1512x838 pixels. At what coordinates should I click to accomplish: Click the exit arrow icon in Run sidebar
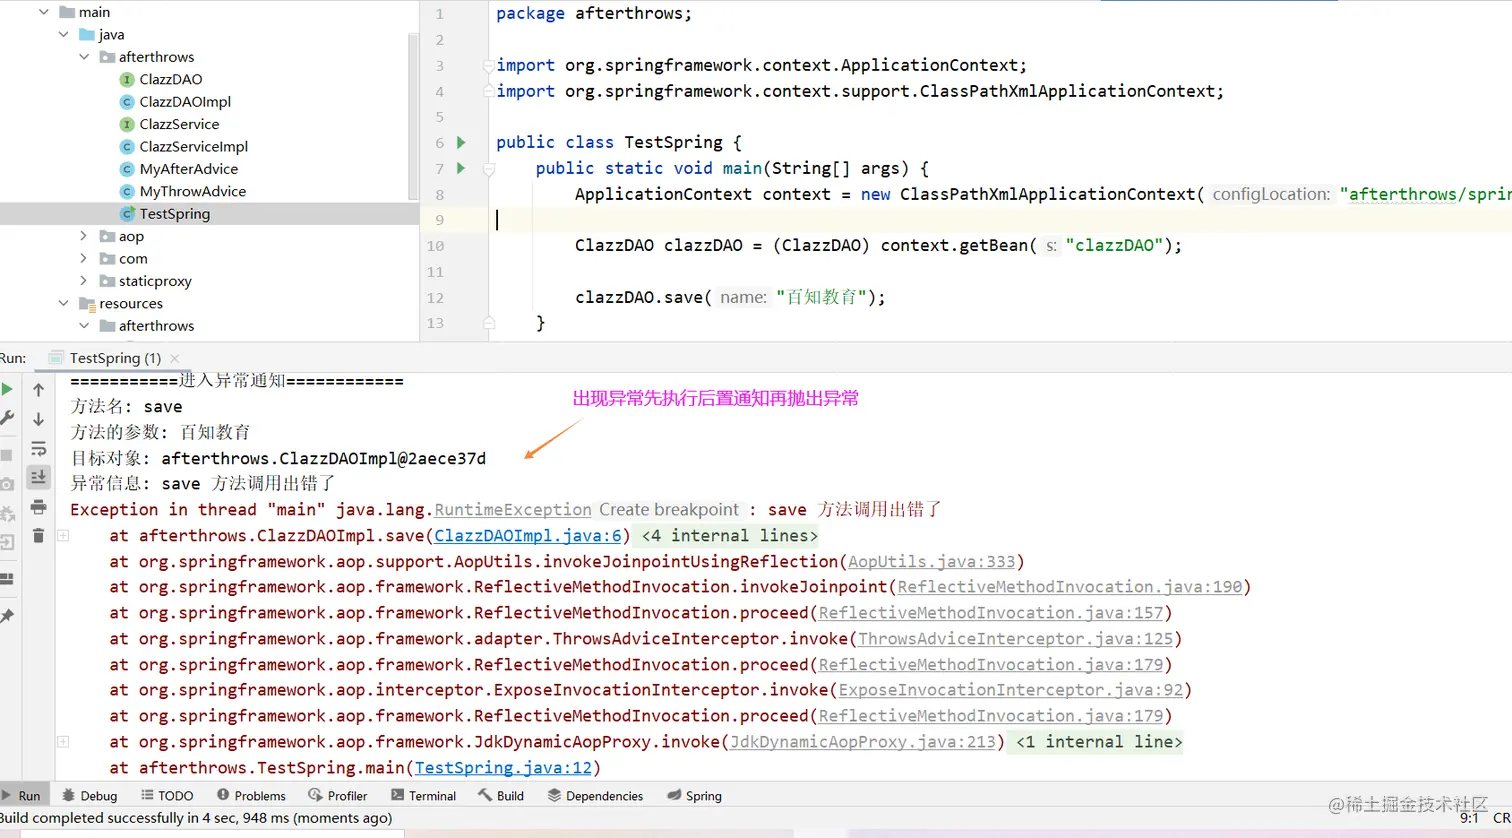(6, 543)
